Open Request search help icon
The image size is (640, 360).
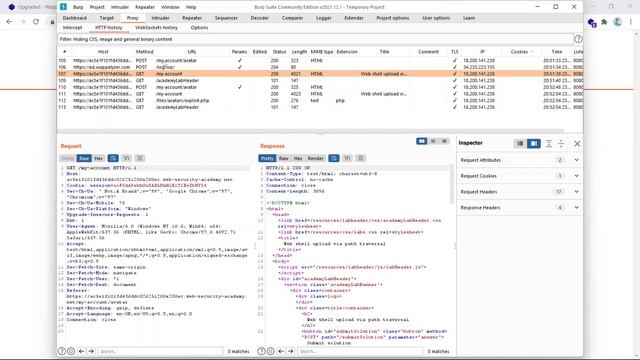pos(62,351)
